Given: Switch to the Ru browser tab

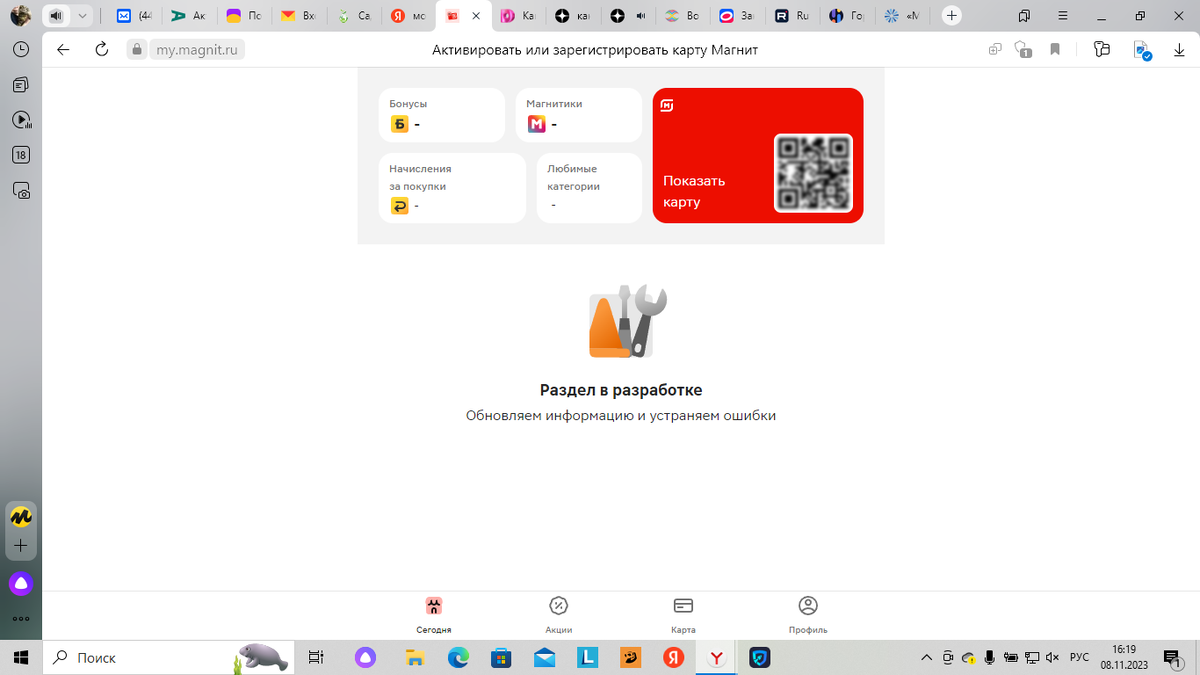Looking at the screenshot, I should pyautogui.click(x=791, y=16).
